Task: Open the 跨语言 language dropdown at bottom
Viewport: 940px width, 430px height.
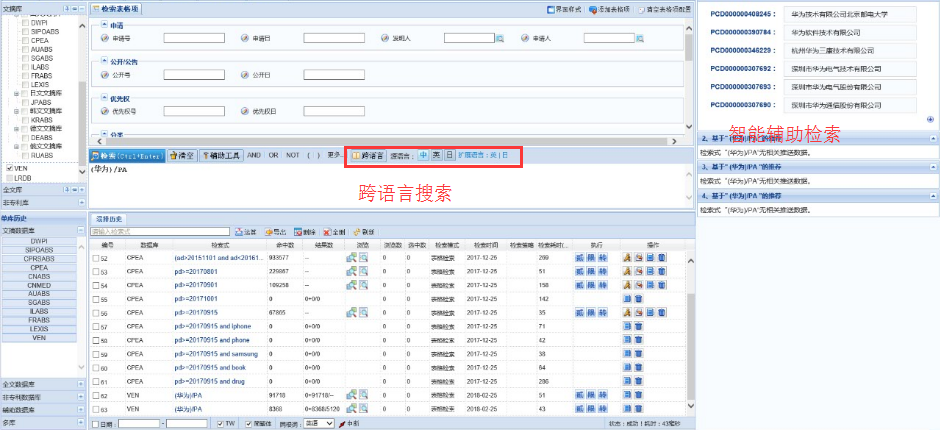Action: pos(318,423)
